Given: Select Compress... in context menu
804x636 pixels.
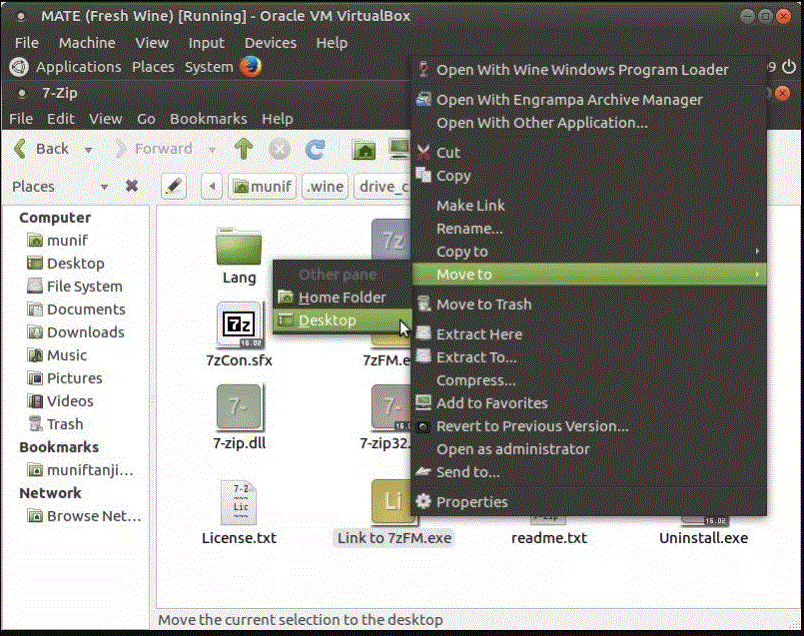Looking at the screenshot, I should (589, 380).
